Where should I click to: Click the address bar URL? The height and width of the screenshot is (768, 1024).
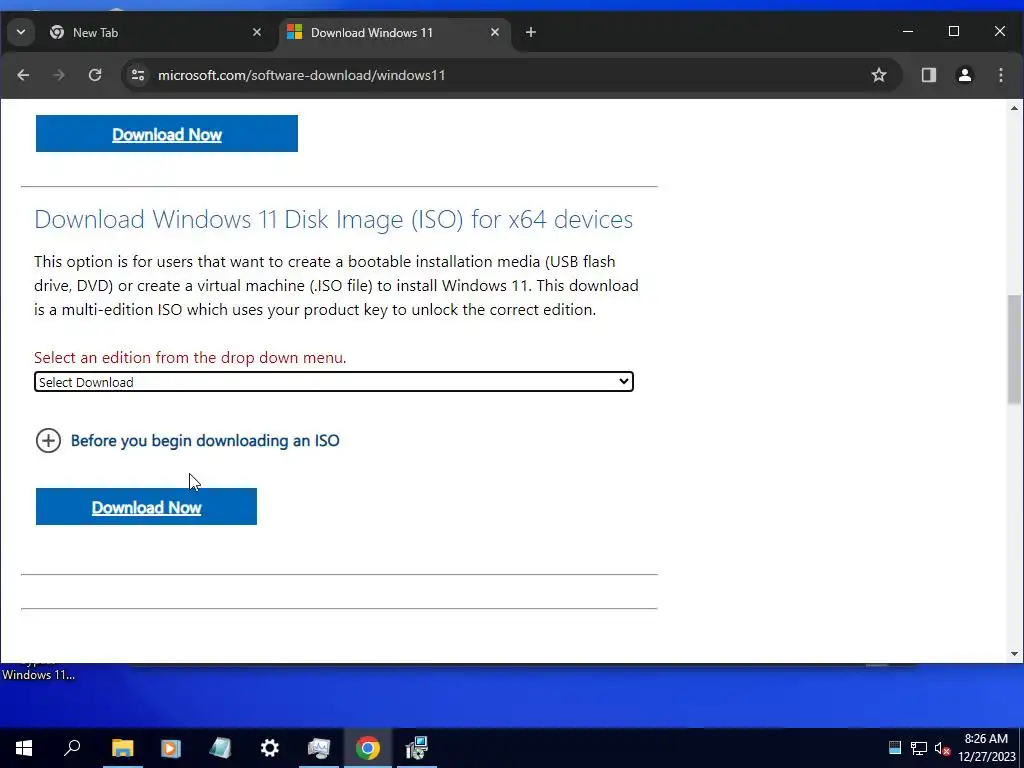302,75
